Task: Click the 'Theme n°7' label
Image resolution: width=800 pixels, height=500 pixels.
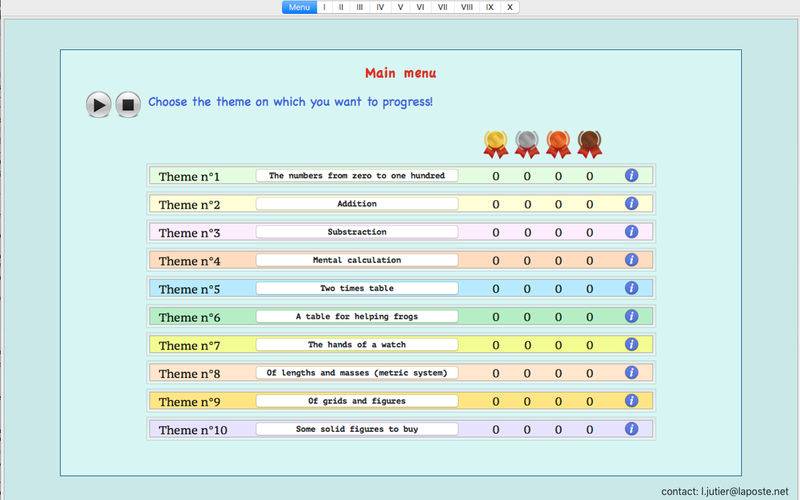Action: [189, 345]
